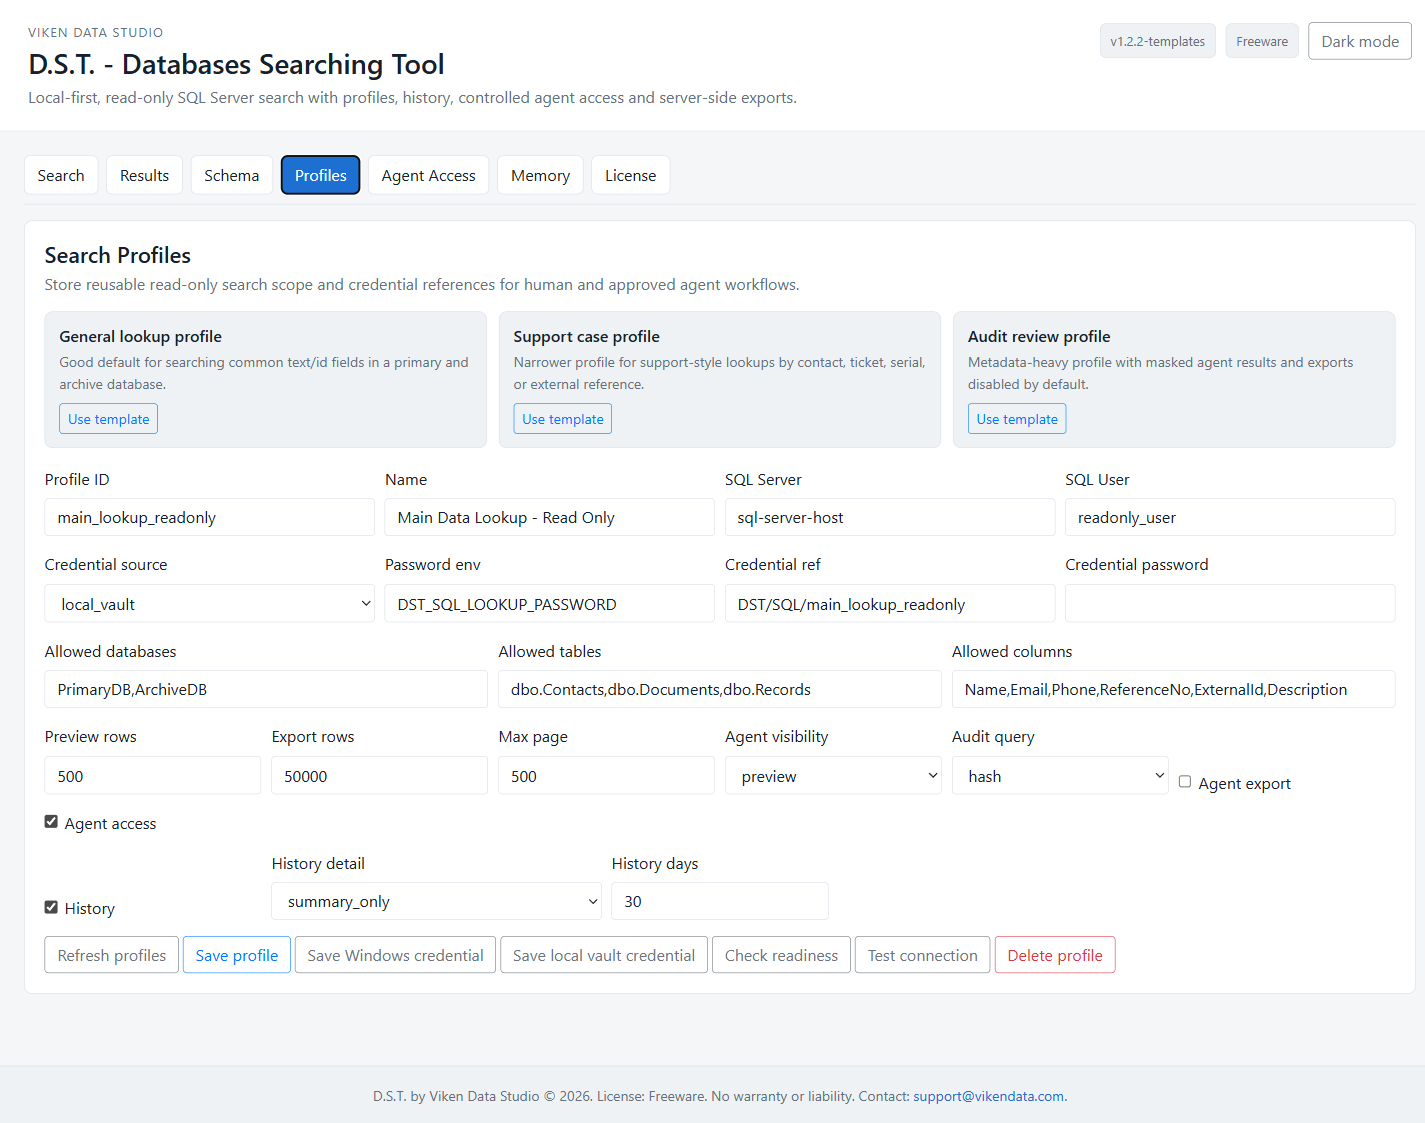Screen dimensions: 1425x1123
Task: Select the Profiles tab
Action: 321,175
